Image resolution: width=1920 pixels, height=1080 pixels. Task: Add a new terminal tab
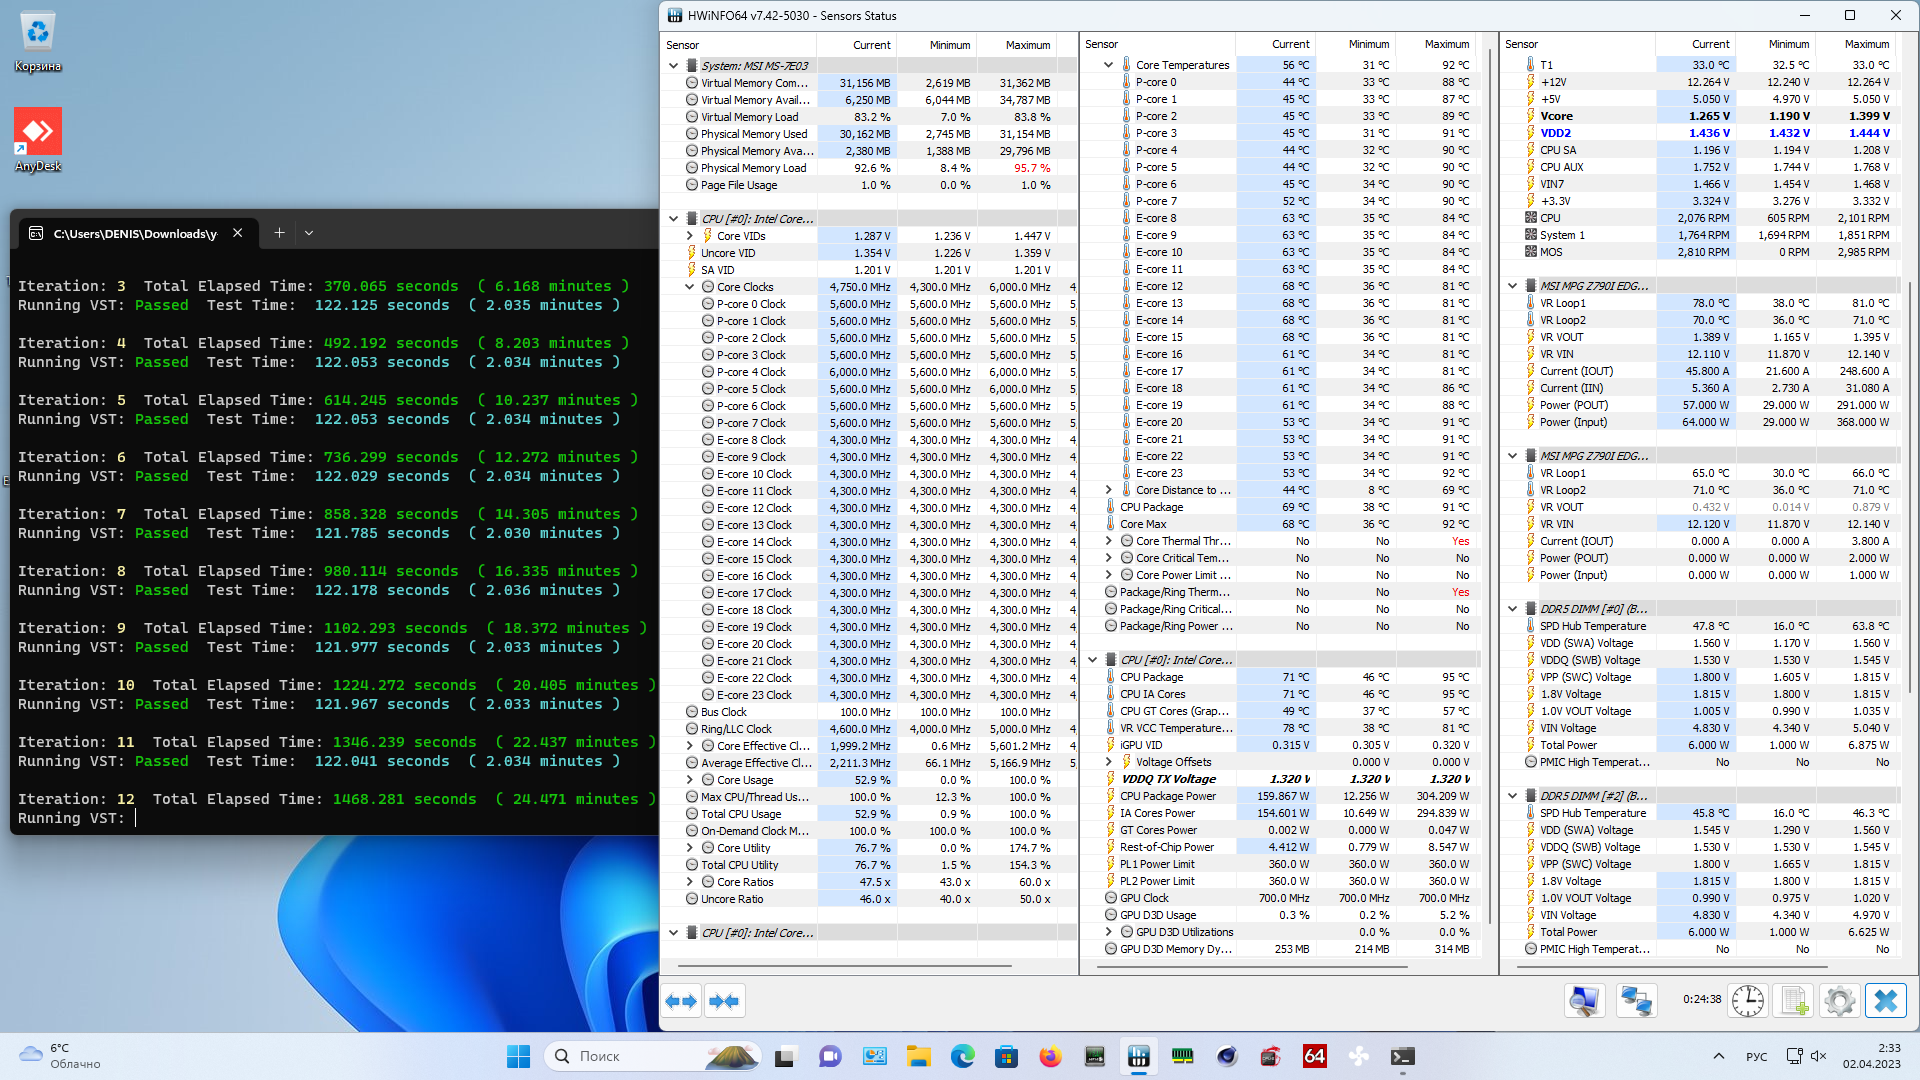[279, 233]
